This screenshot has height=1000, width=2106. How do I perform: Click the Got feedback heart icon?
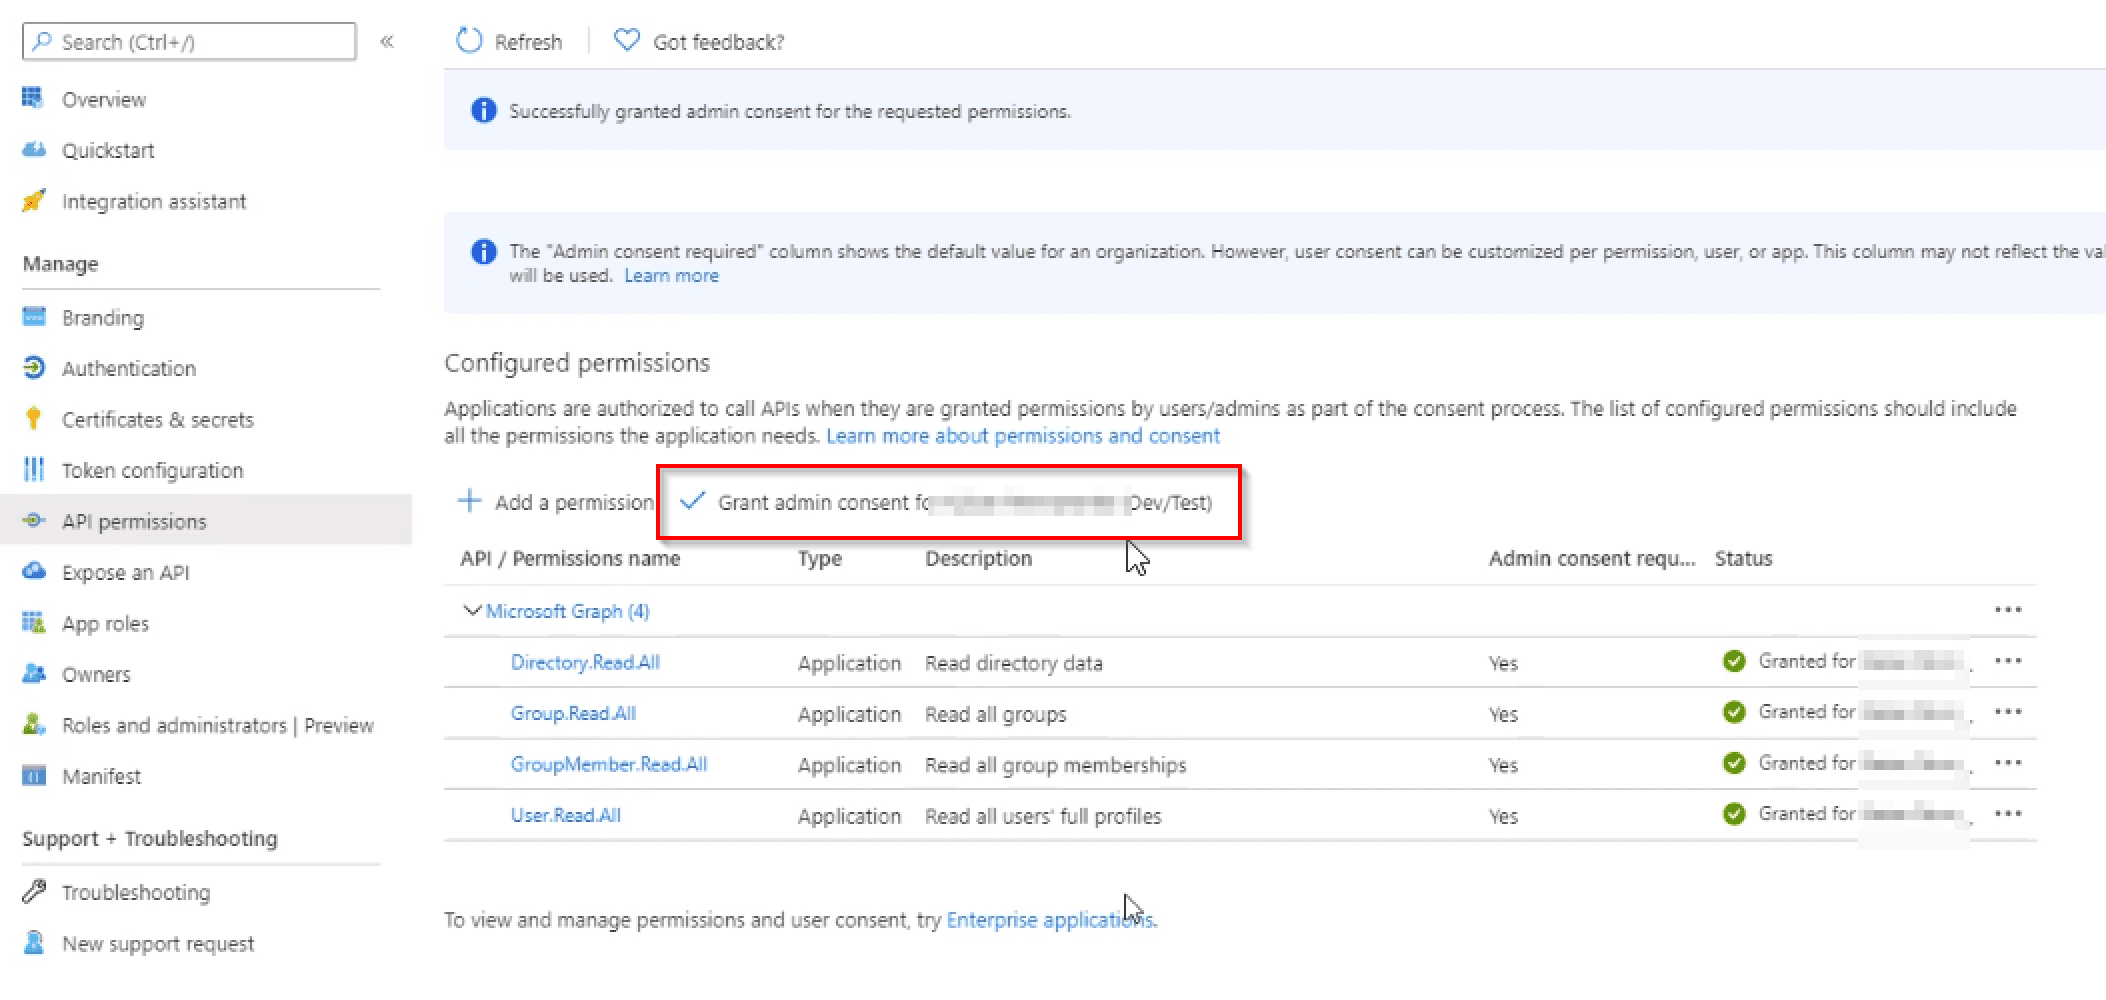[626, 40]
